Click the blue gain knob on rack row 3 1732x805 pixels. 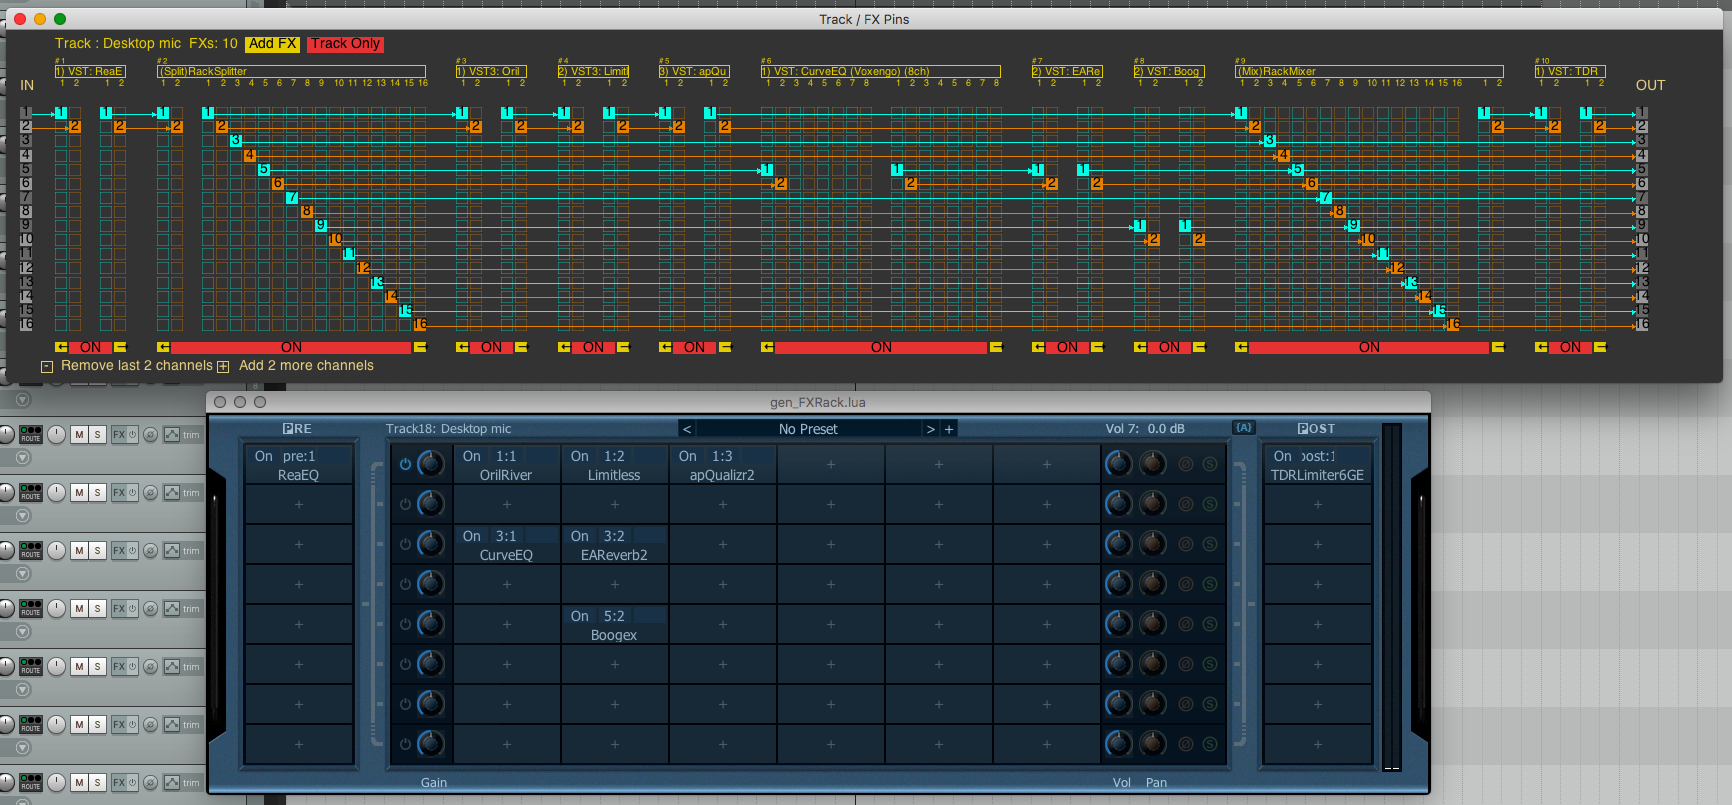pyautogui.click(x=431, y=543)
